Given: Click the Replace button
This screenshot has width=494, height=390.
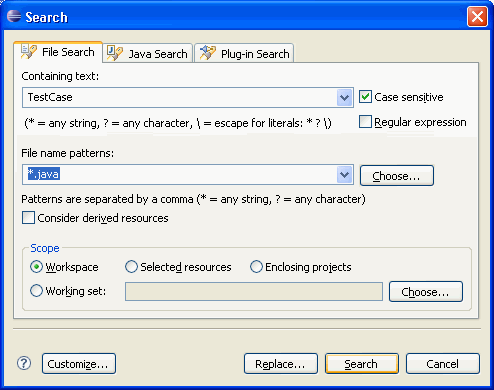Looking at the screenshot, I should 281,364.
